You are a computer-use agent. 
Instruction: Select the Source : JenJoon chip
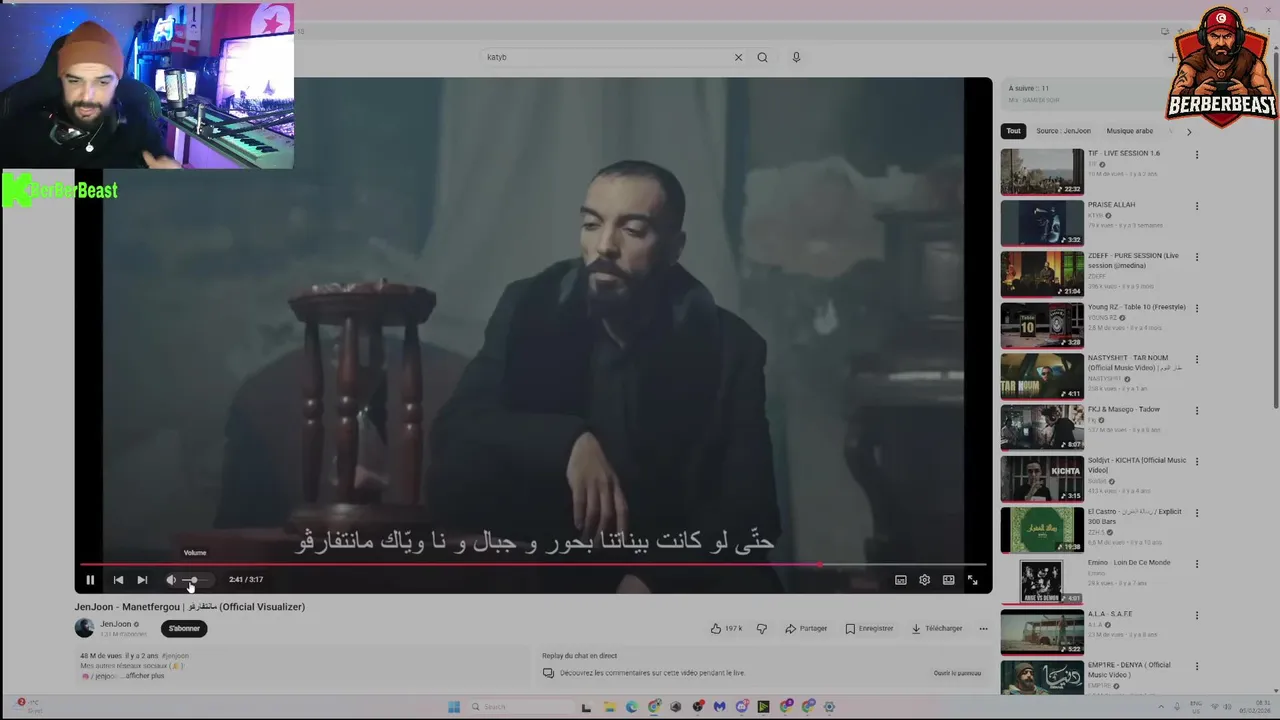pos(1063,131)
